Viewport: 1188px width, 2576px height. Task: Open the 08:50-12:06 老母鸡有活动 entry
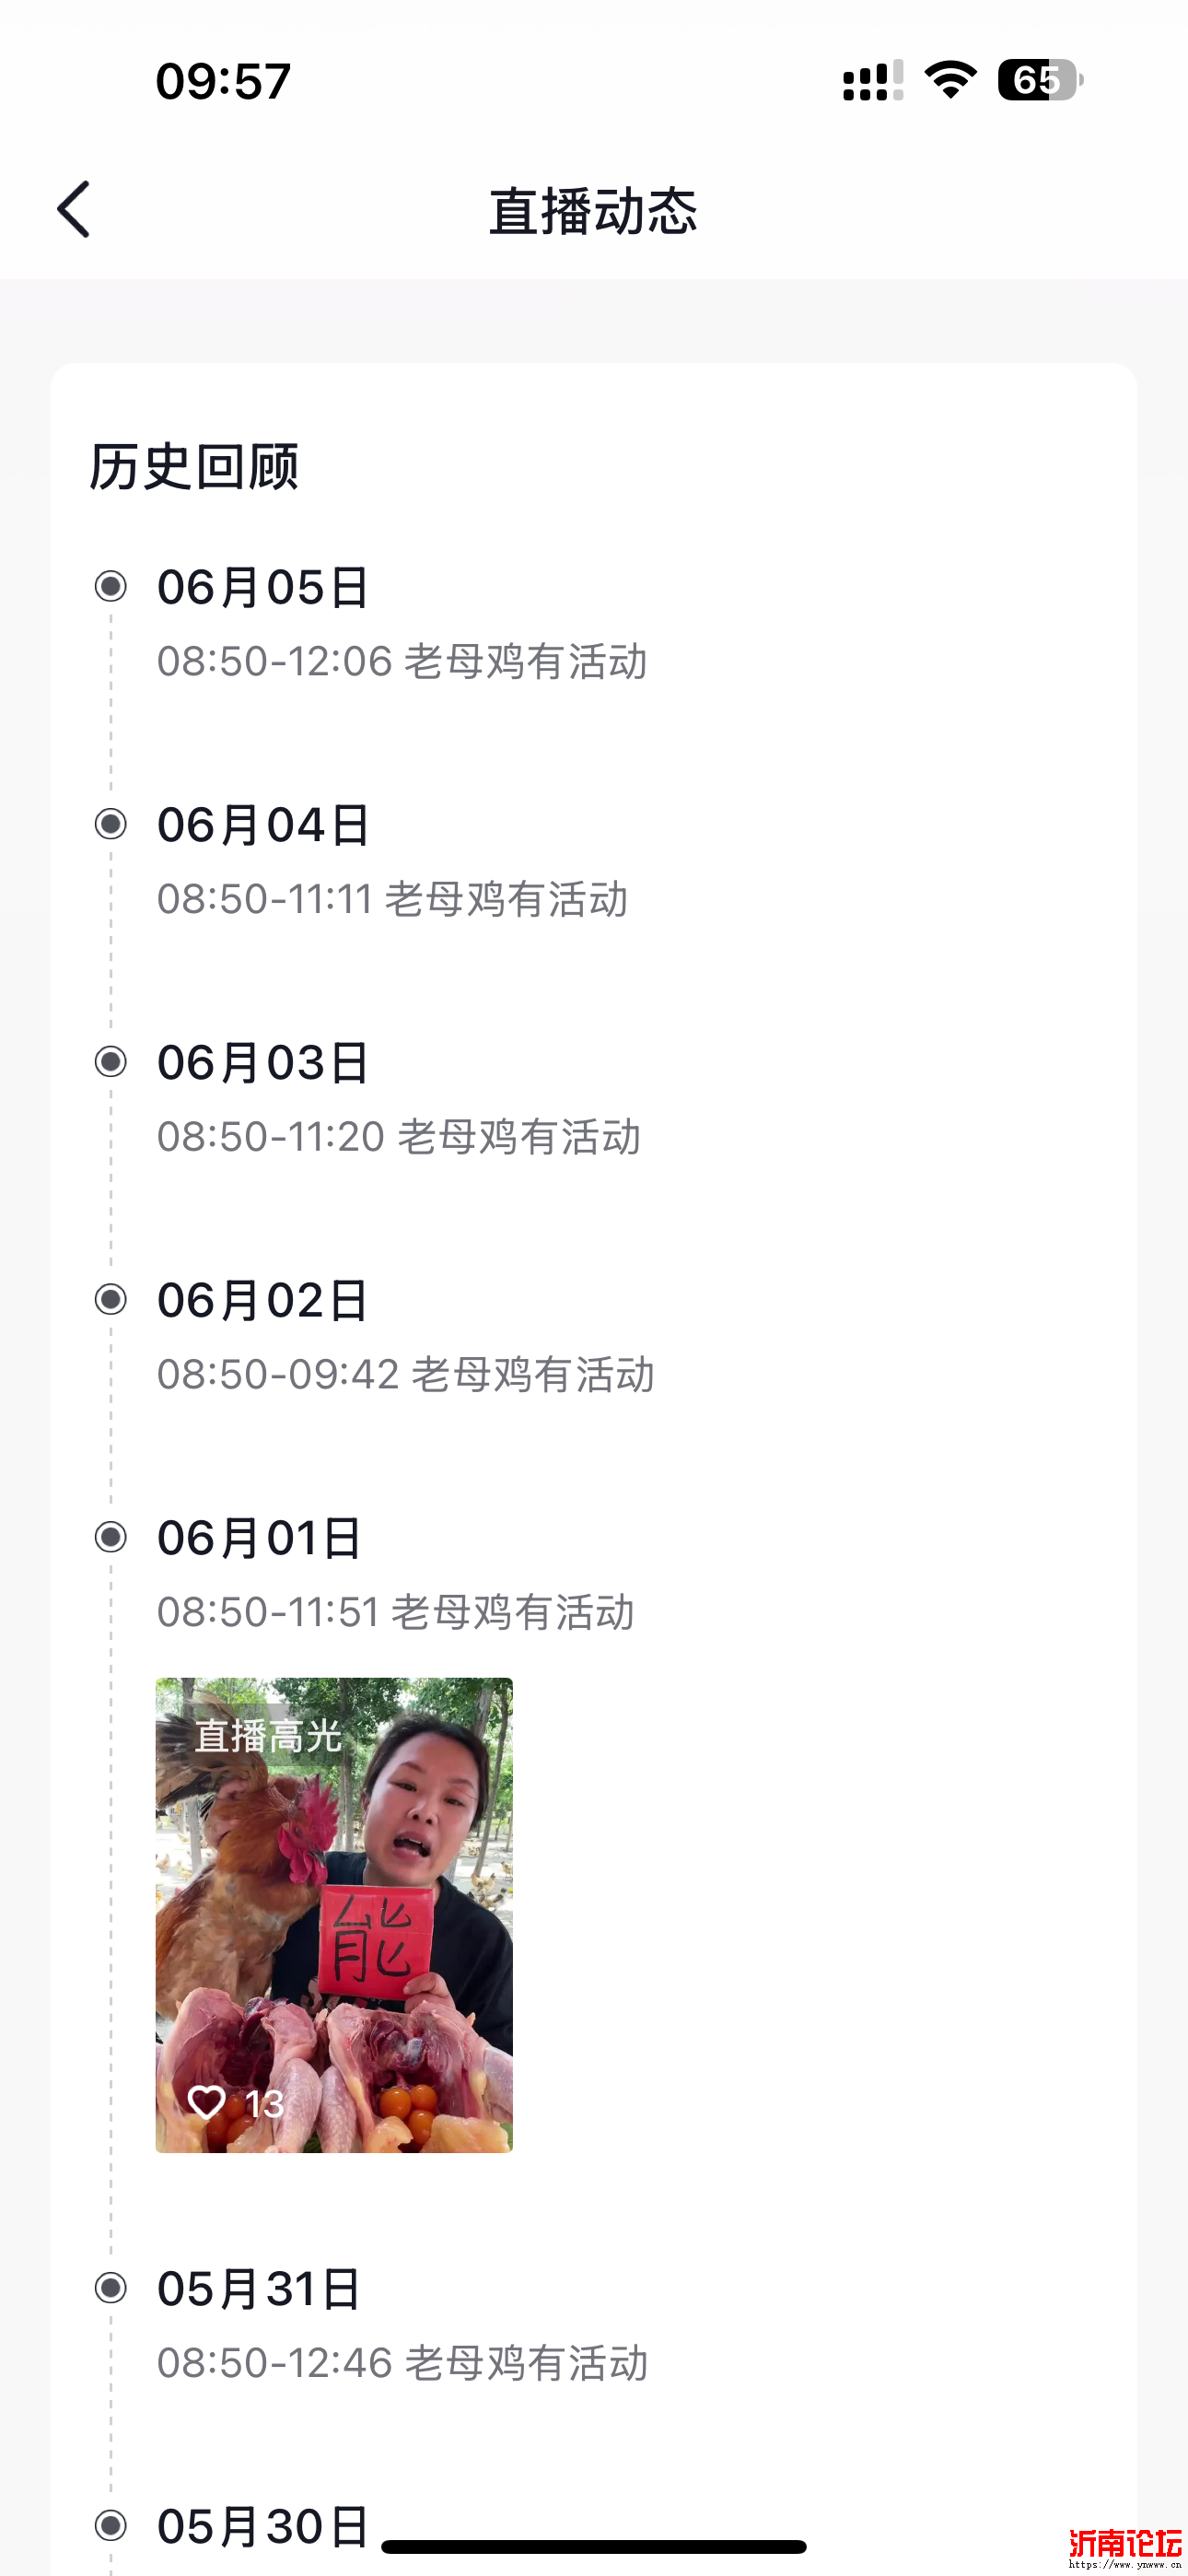point(402,662)
